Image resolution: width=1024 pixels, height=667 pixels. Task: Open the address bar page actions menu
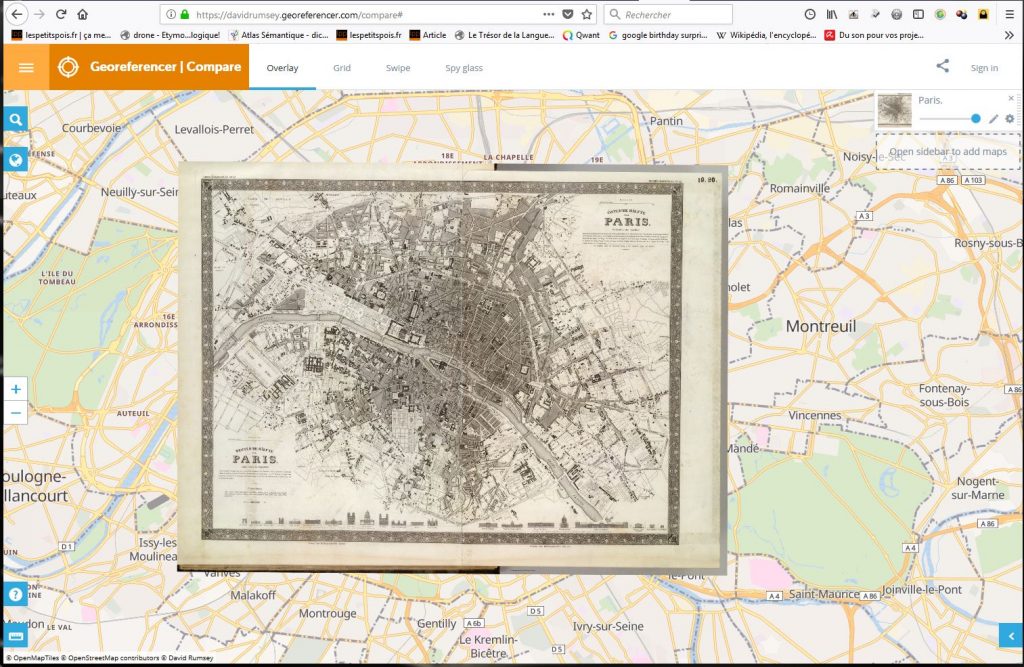[548, 15]
